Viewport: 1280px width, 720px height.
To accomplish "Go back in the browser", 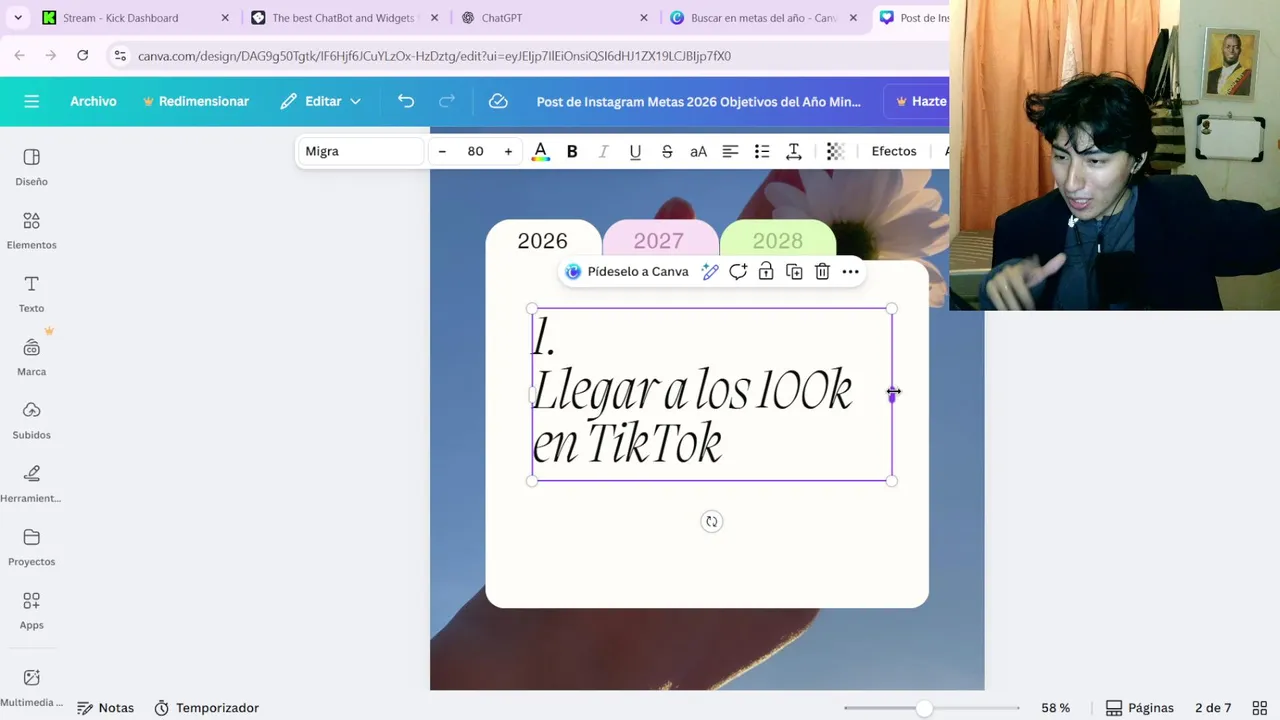I will (x=19, y=56).
